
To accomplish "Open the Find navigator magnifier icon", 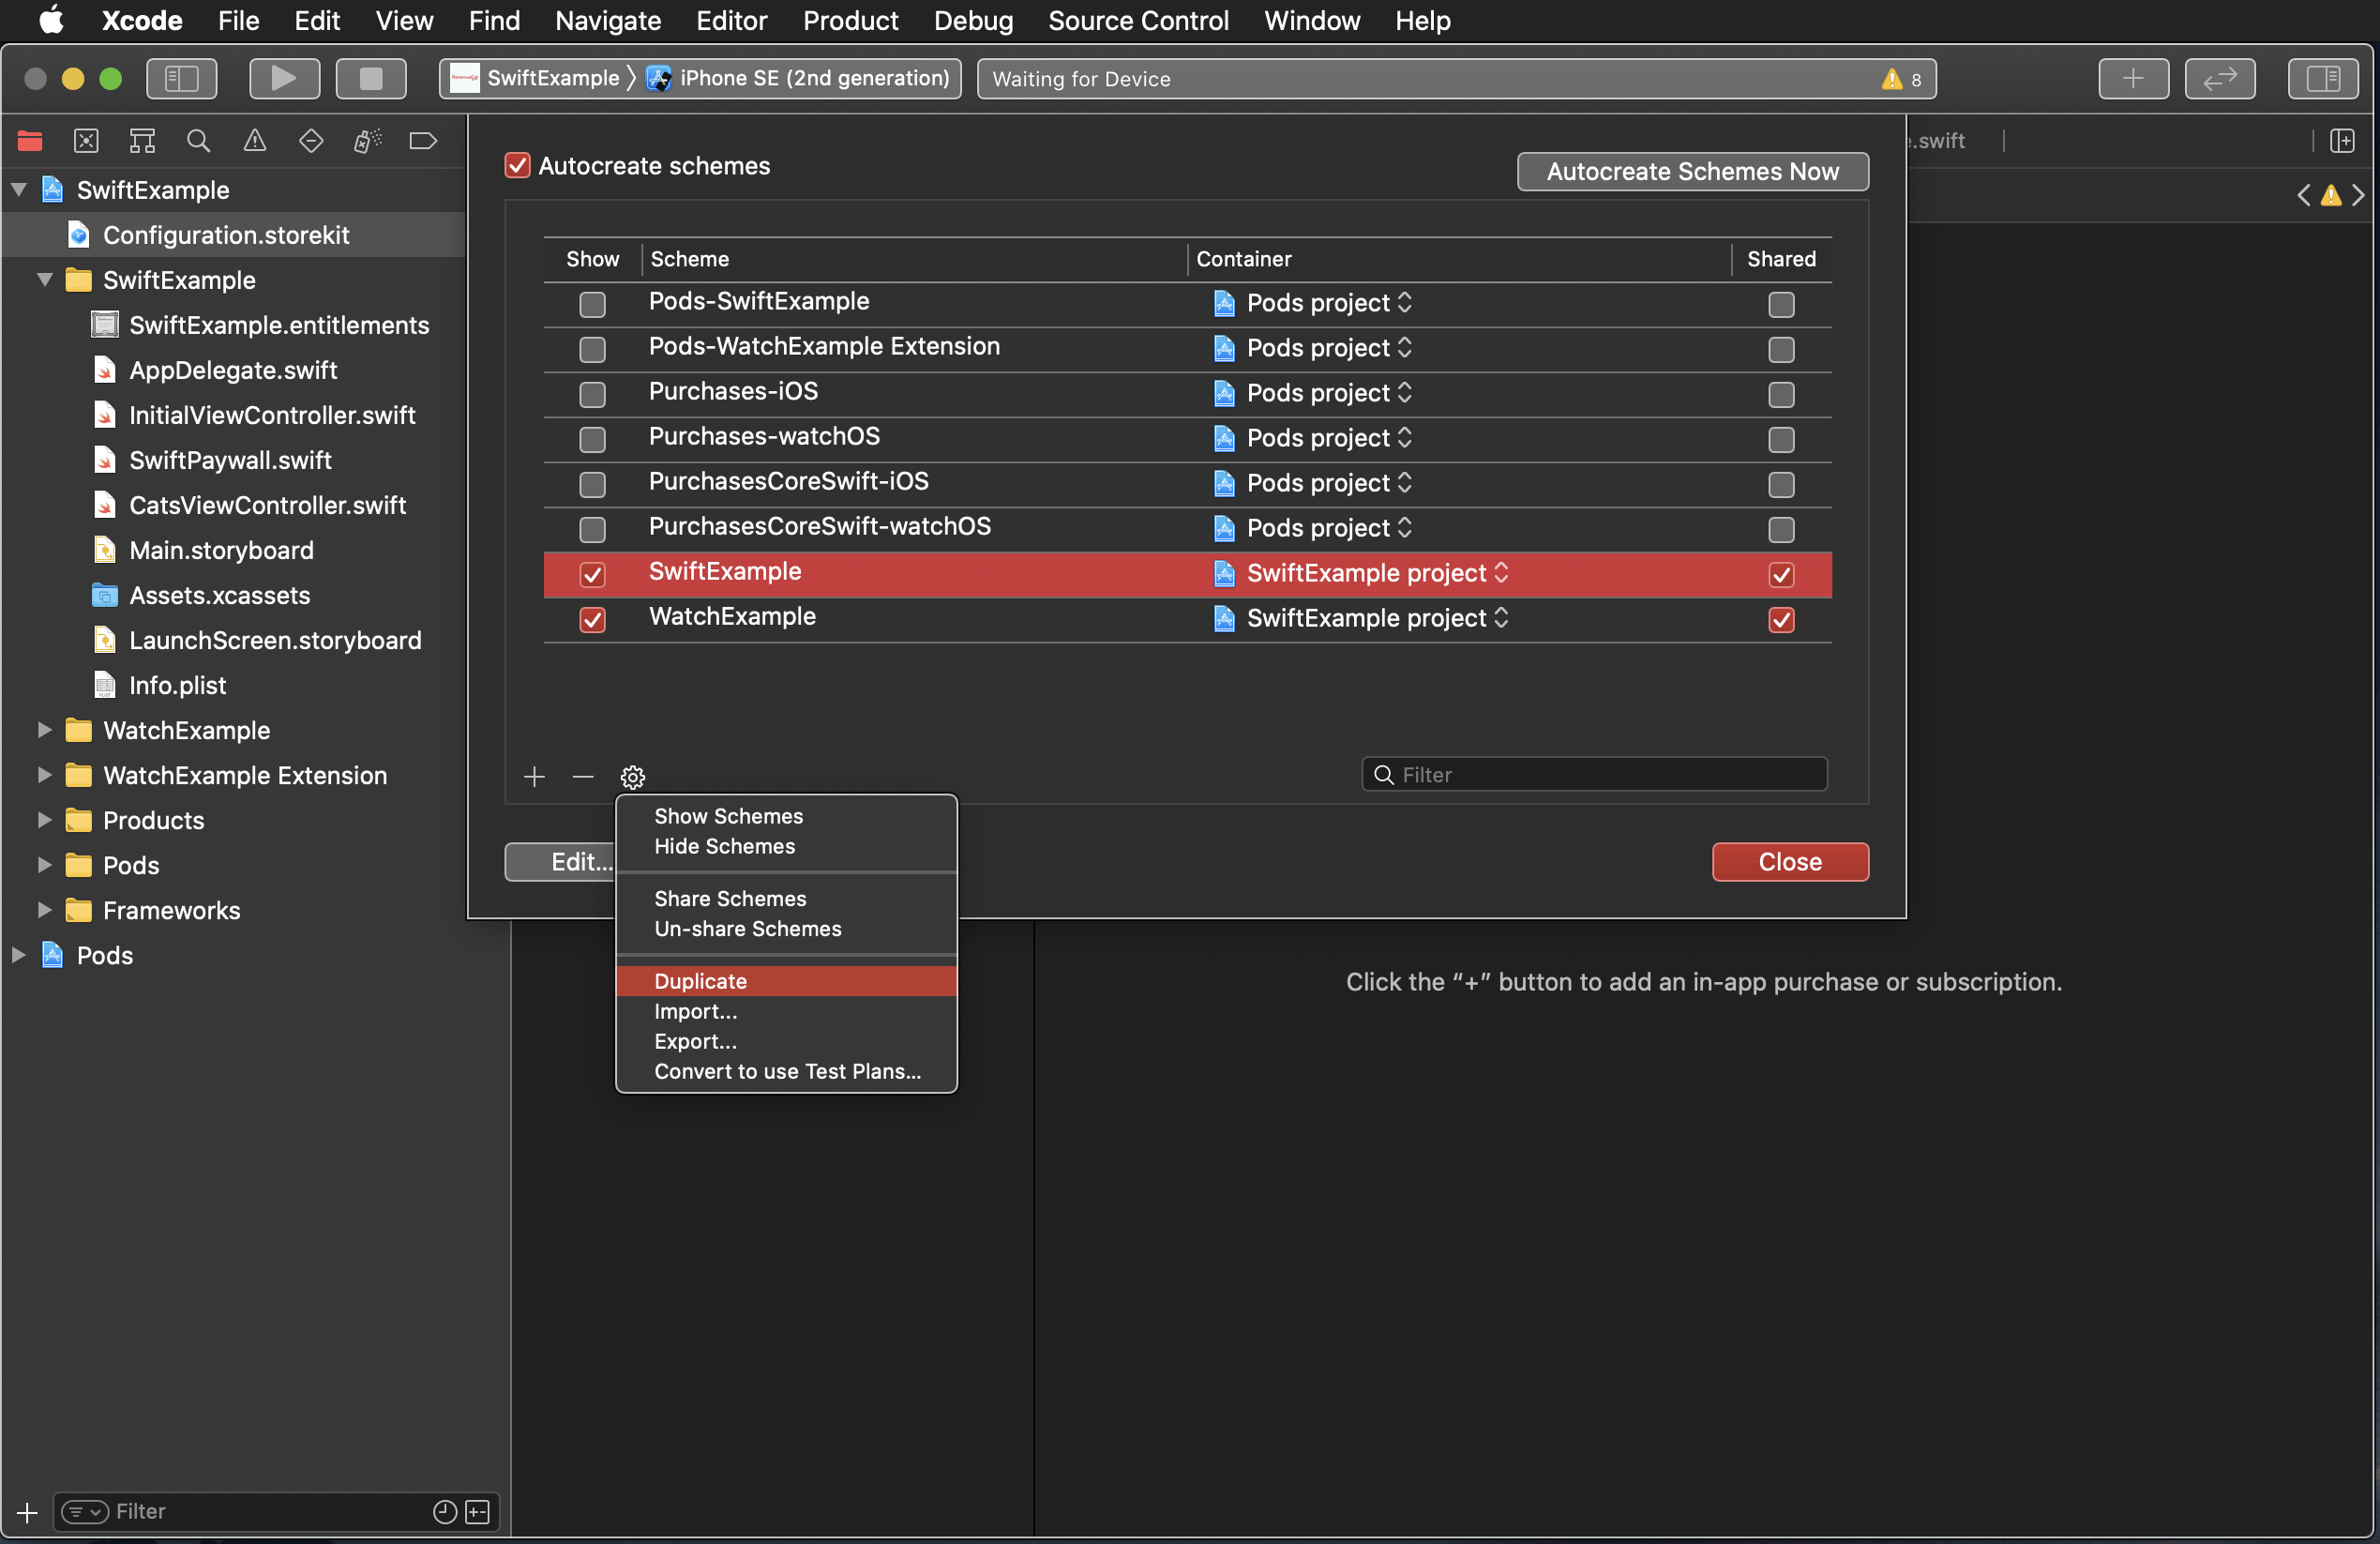I will 198,141.
